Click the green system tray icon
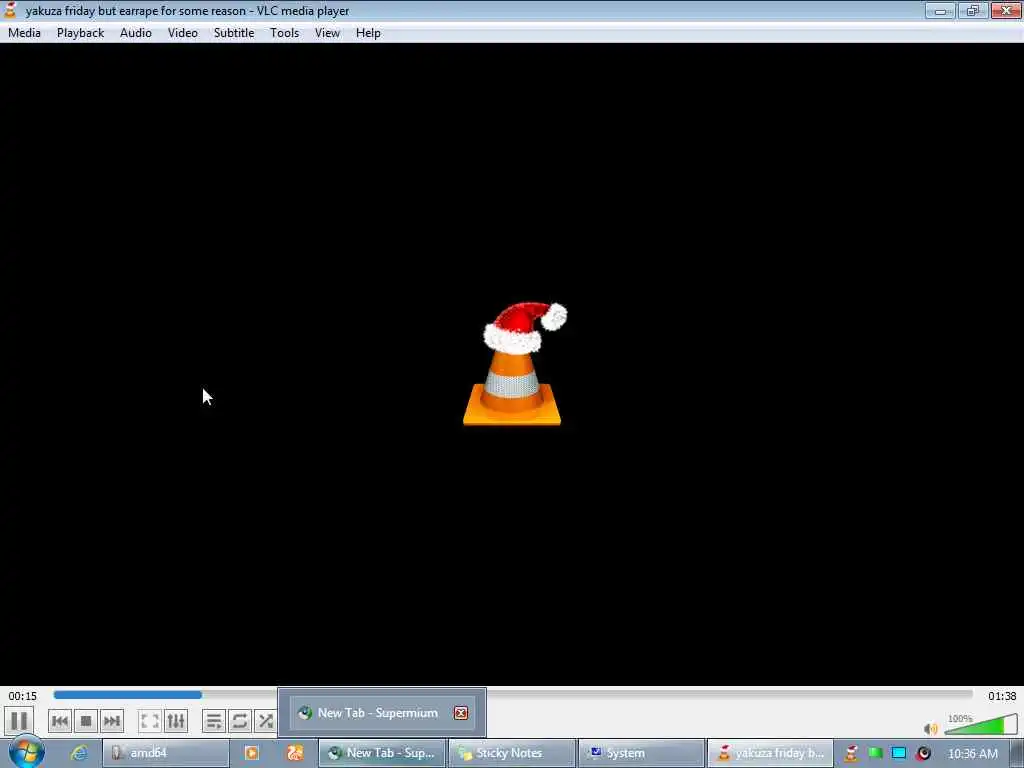This screenshot has height=768, width=1024. (875, 753)
